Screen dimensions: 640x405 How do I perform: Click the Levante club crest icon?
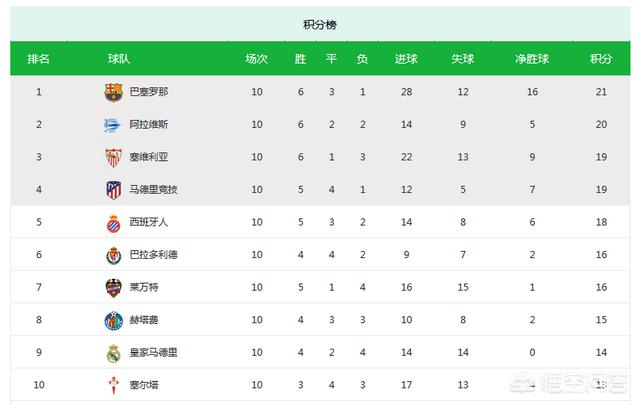pyautogui.click(x=113, y=288)
